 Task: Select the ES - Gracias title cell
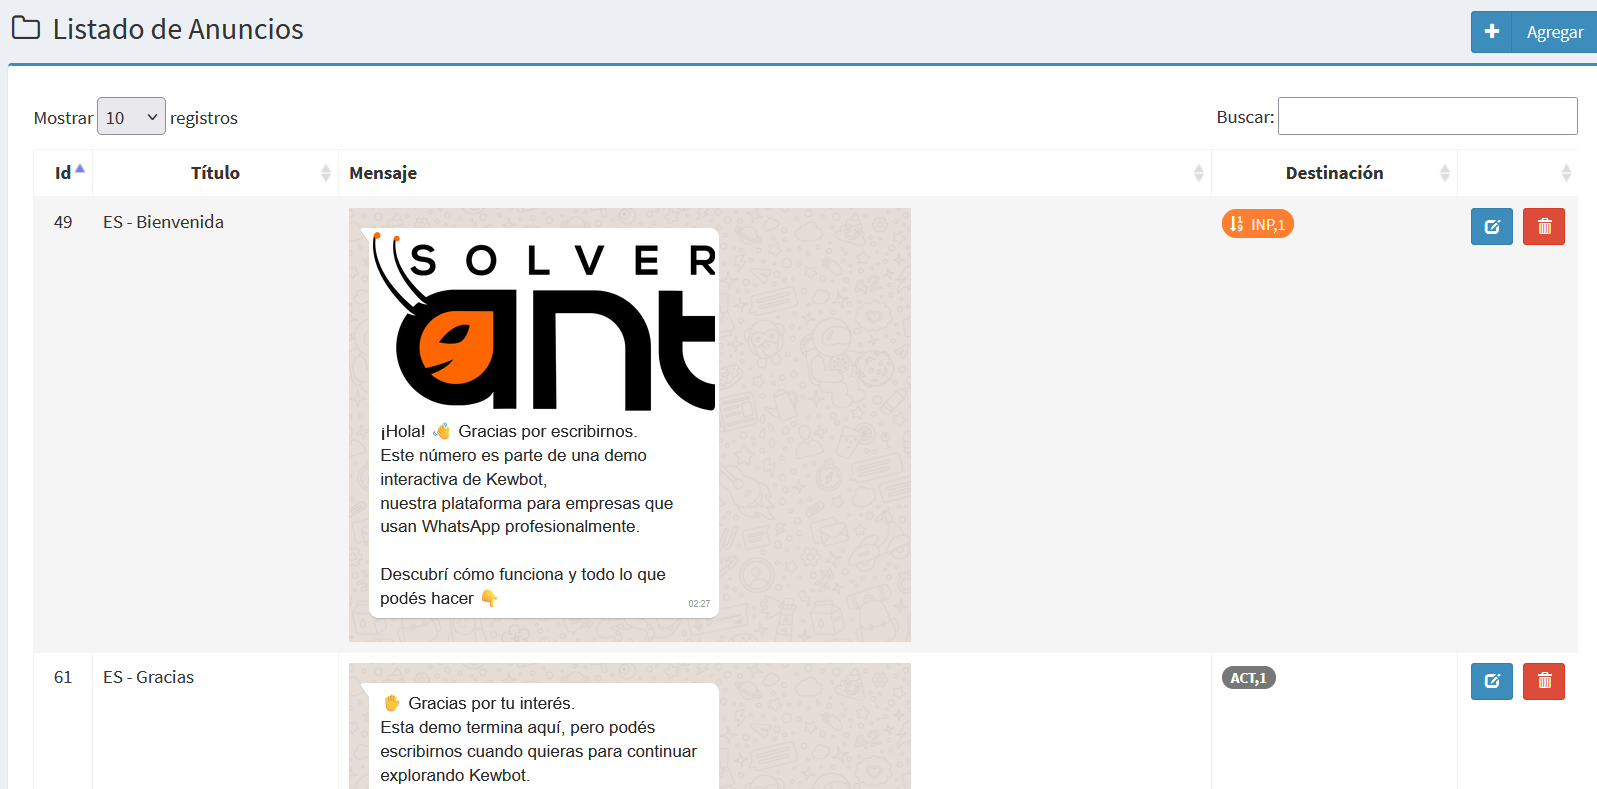point(148,677)
